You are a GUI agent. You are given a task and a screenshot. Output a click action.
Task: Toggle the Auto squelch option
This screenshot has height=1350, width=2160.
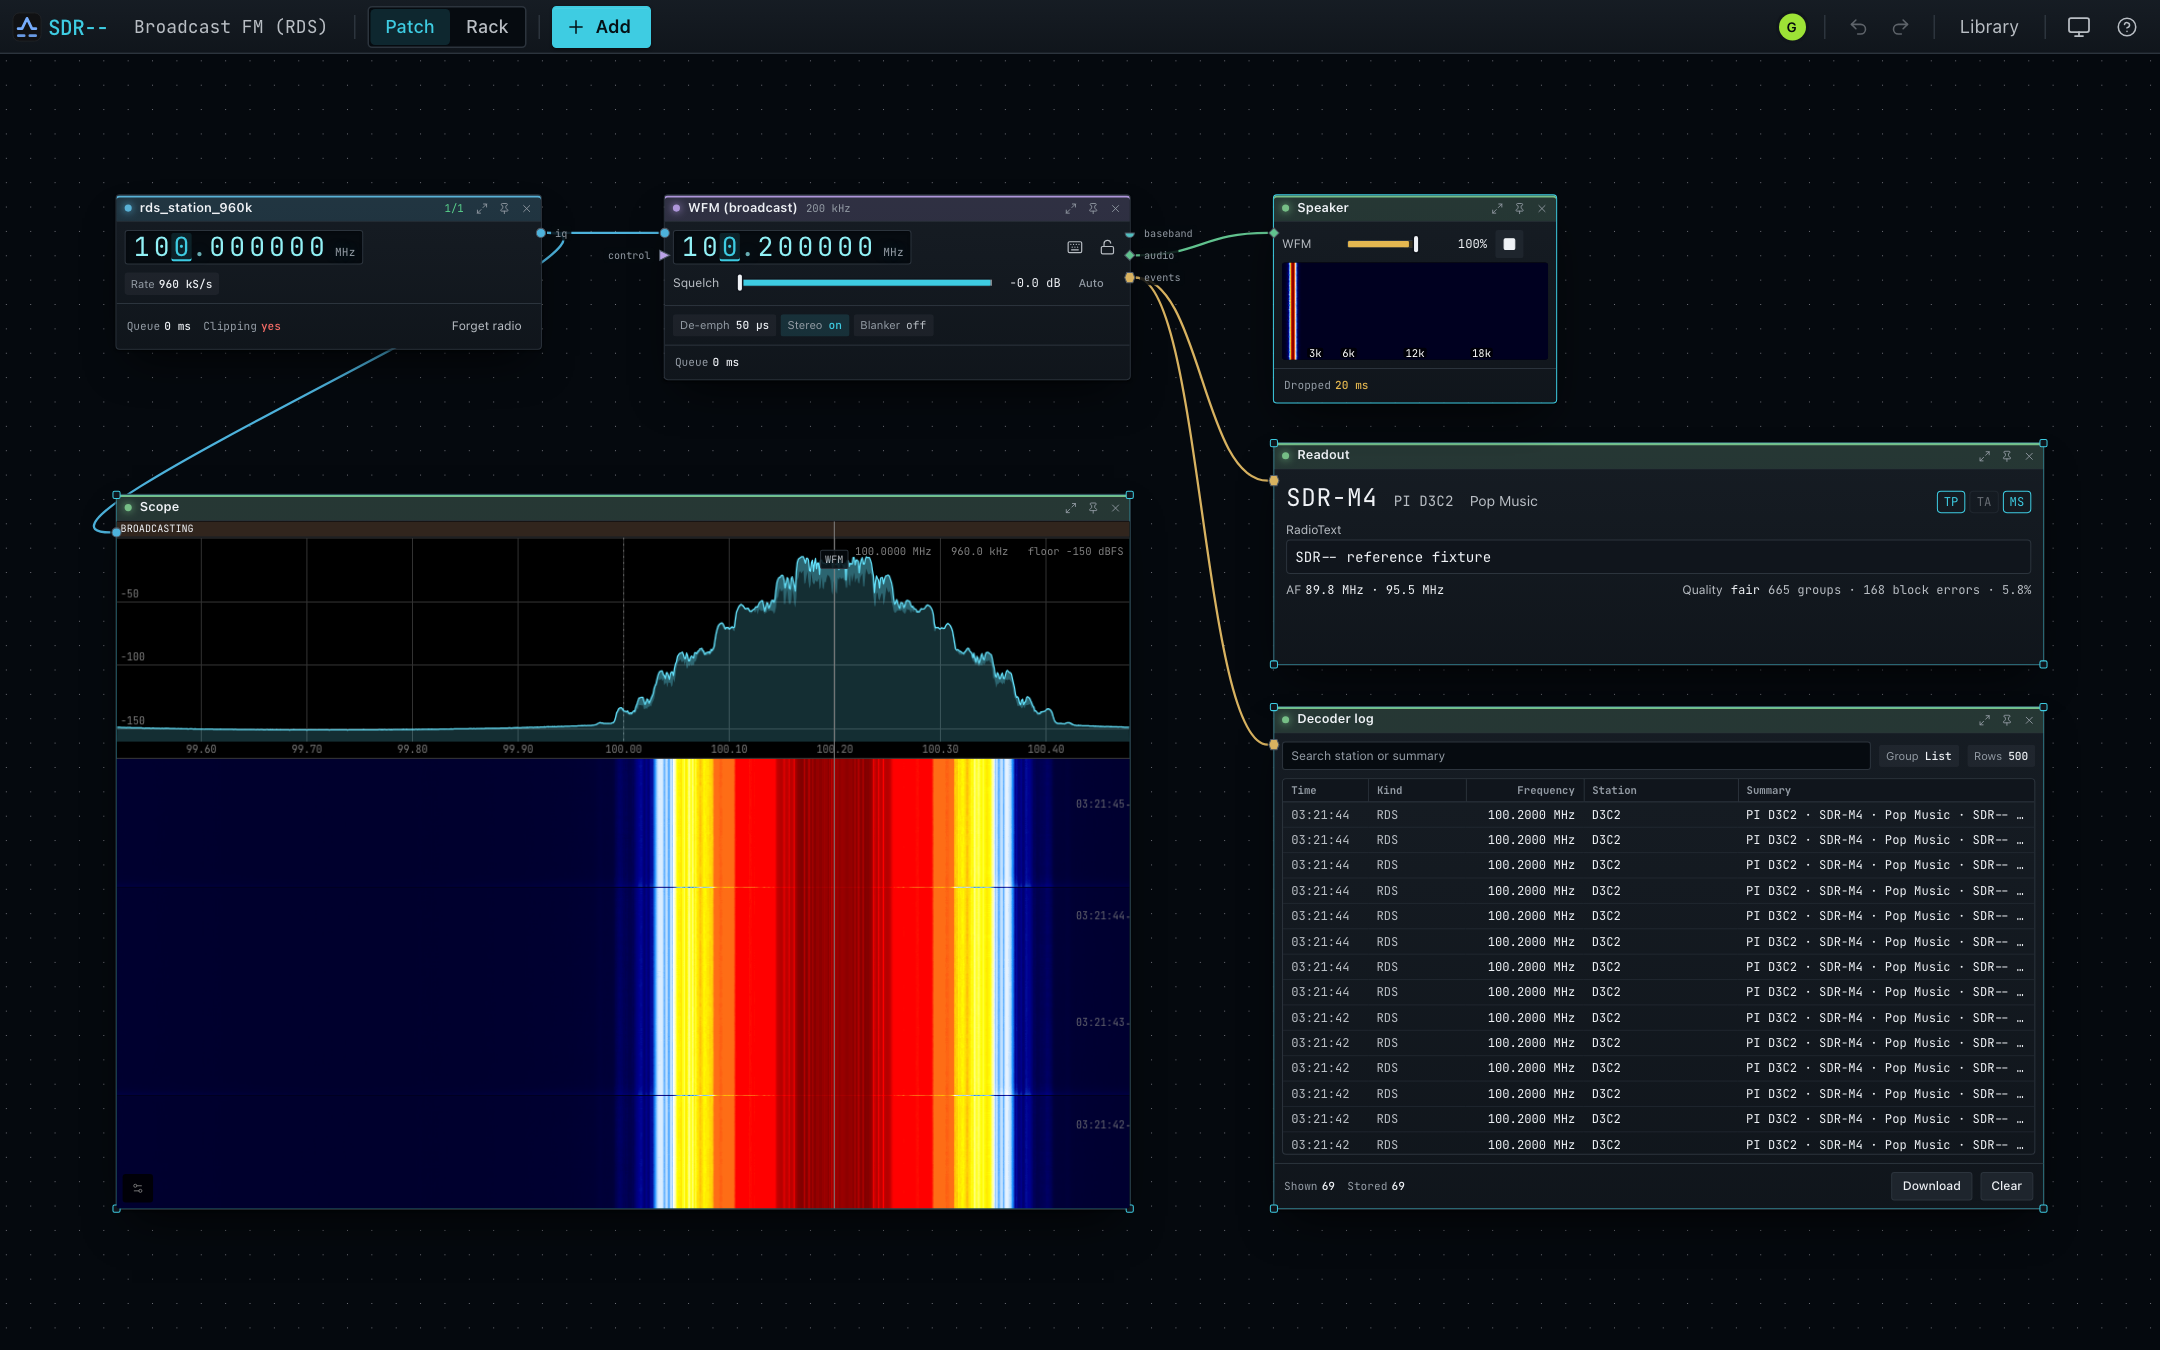pyautogui.click(x=1091, y=284)
